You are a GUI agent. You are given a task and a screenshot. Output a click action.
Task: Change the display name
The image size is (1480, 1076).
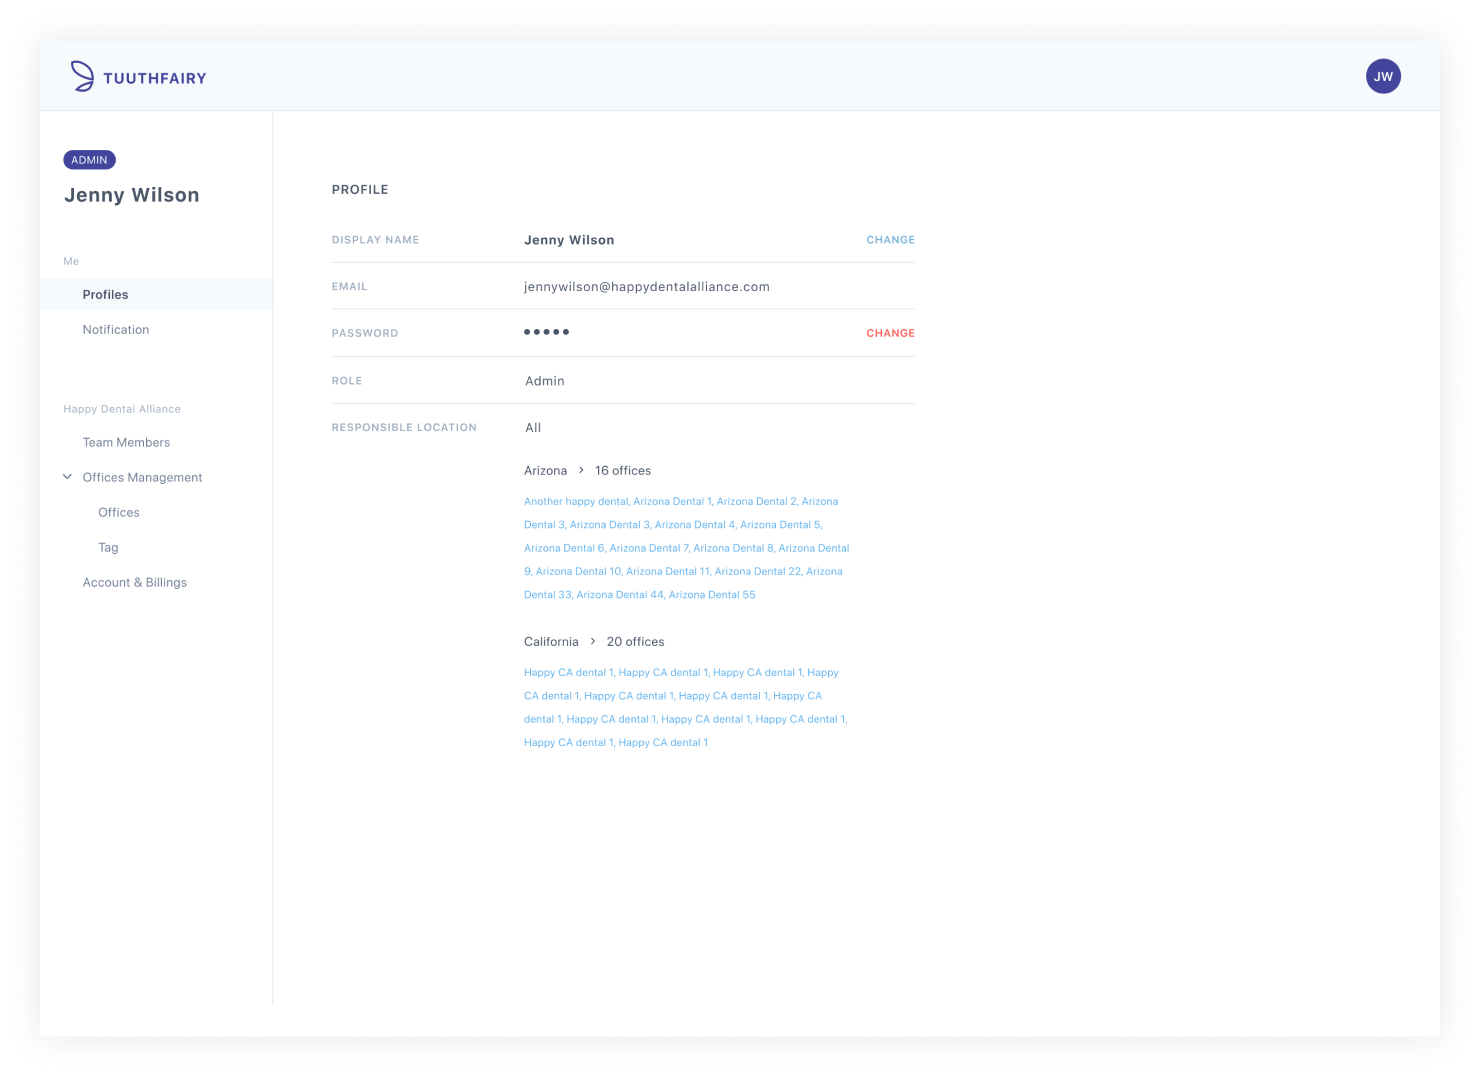coord(890,240)
